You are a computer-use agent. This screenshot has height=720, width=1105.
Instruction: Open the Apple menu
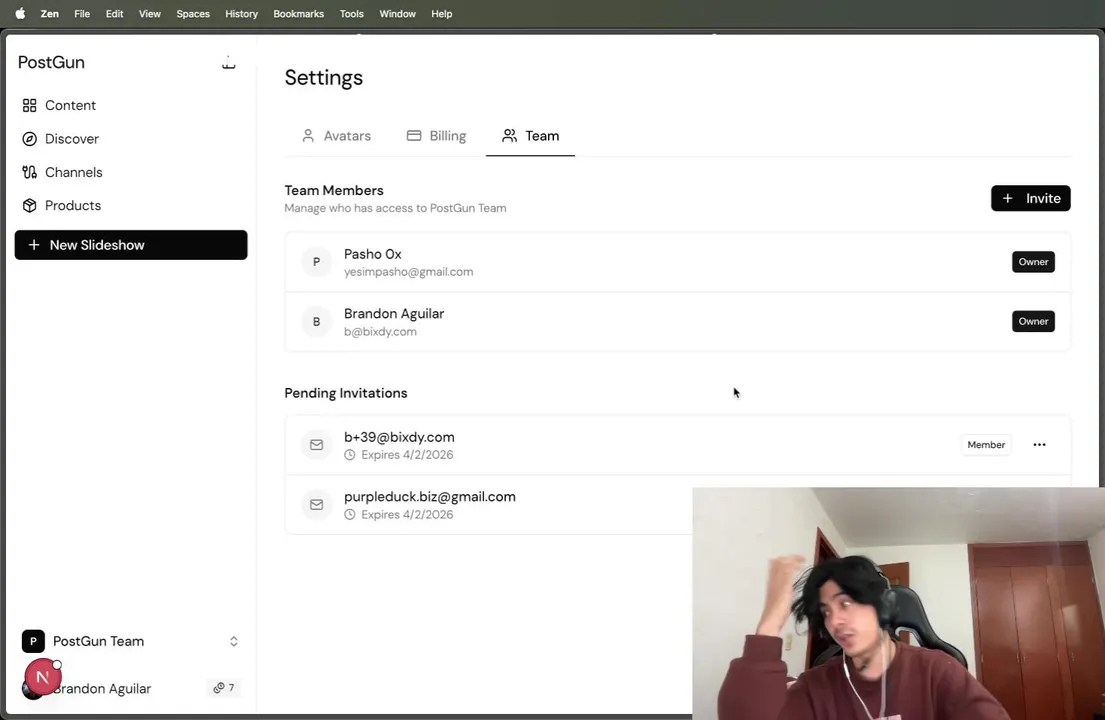20,13
